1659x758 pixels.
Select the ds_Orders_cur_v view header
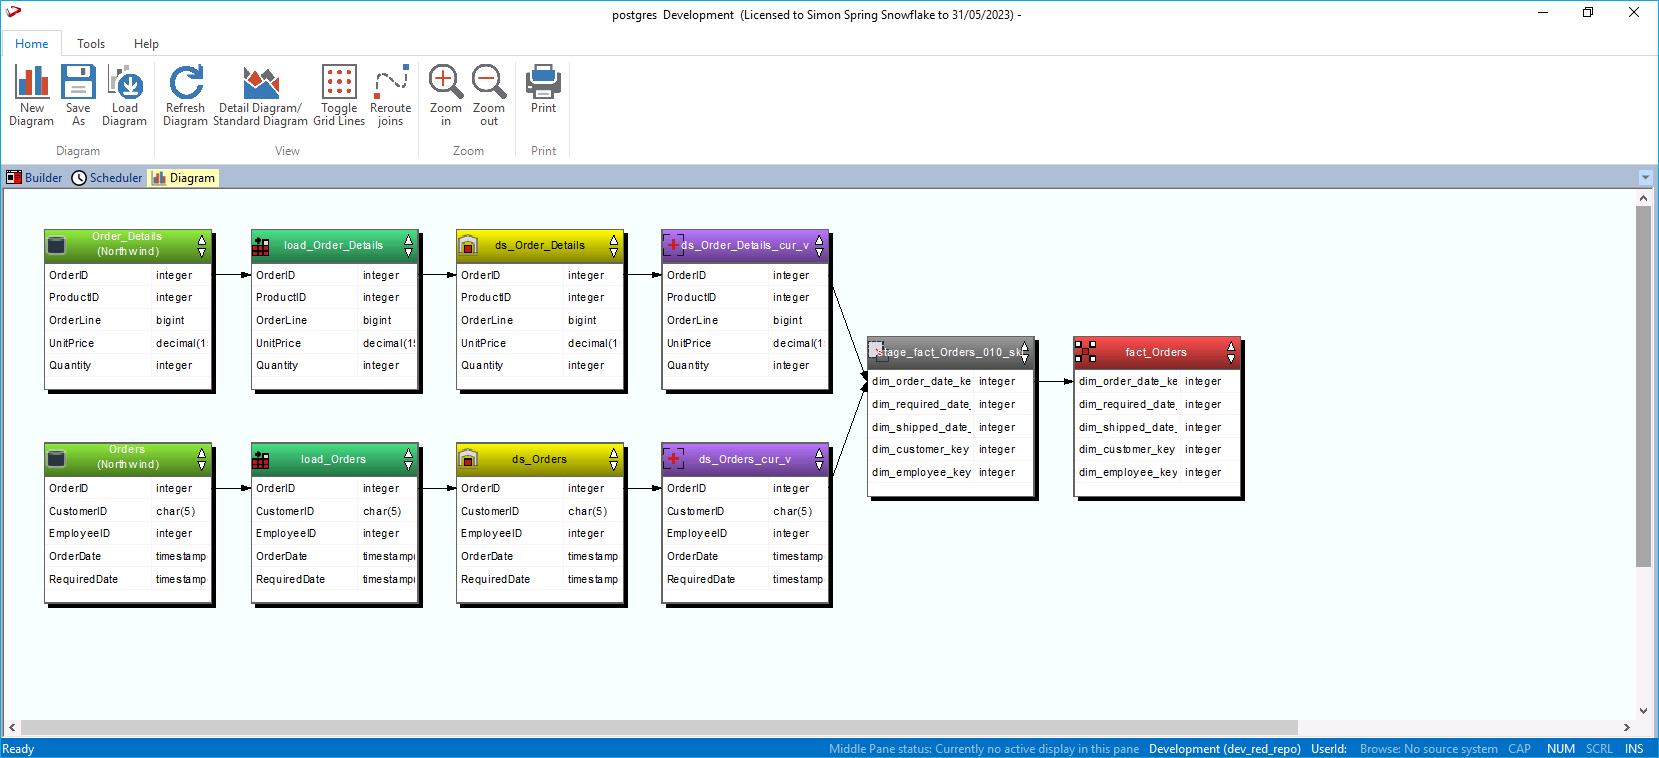[x=745, y=459]
